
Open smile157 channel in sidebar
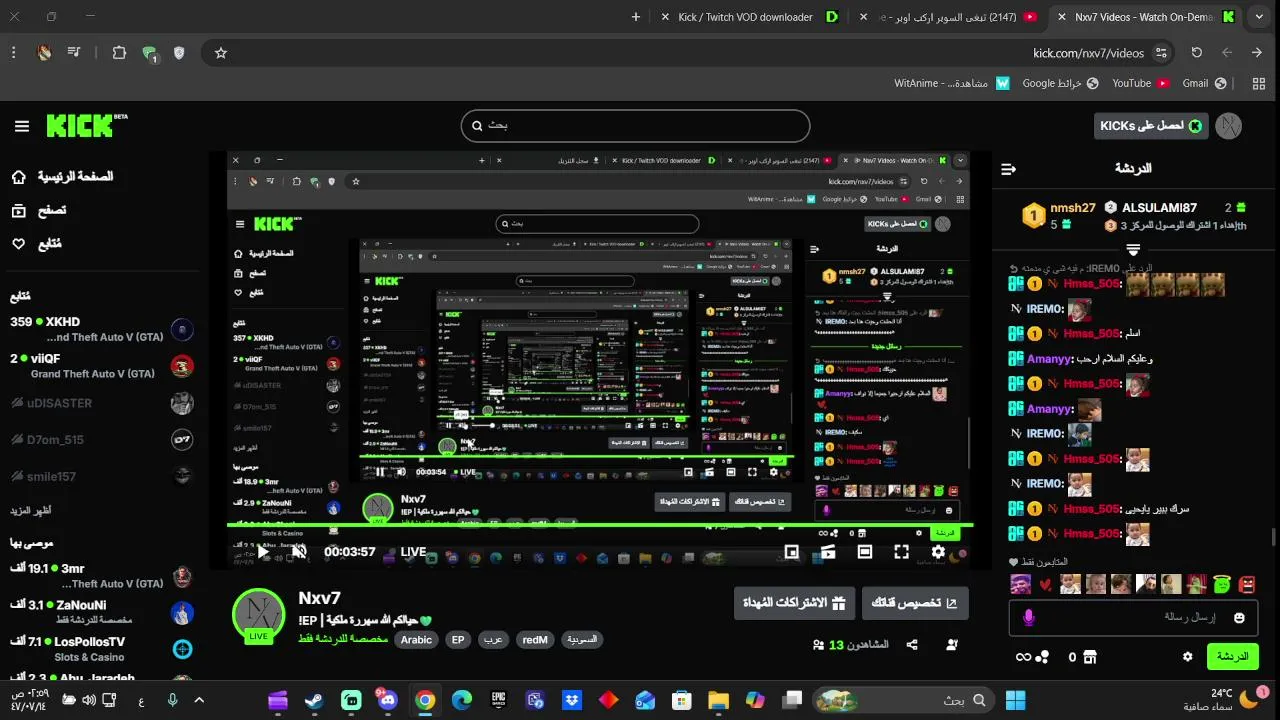coord(100,477)
